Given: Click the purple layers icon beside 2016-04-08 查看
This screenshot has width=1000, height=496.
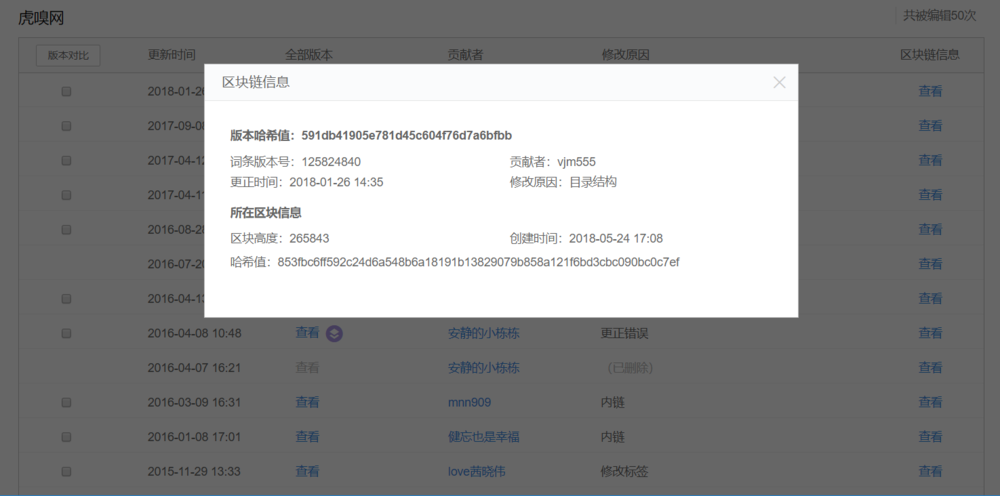Looking at the screenshot, I should coord(334,333).
